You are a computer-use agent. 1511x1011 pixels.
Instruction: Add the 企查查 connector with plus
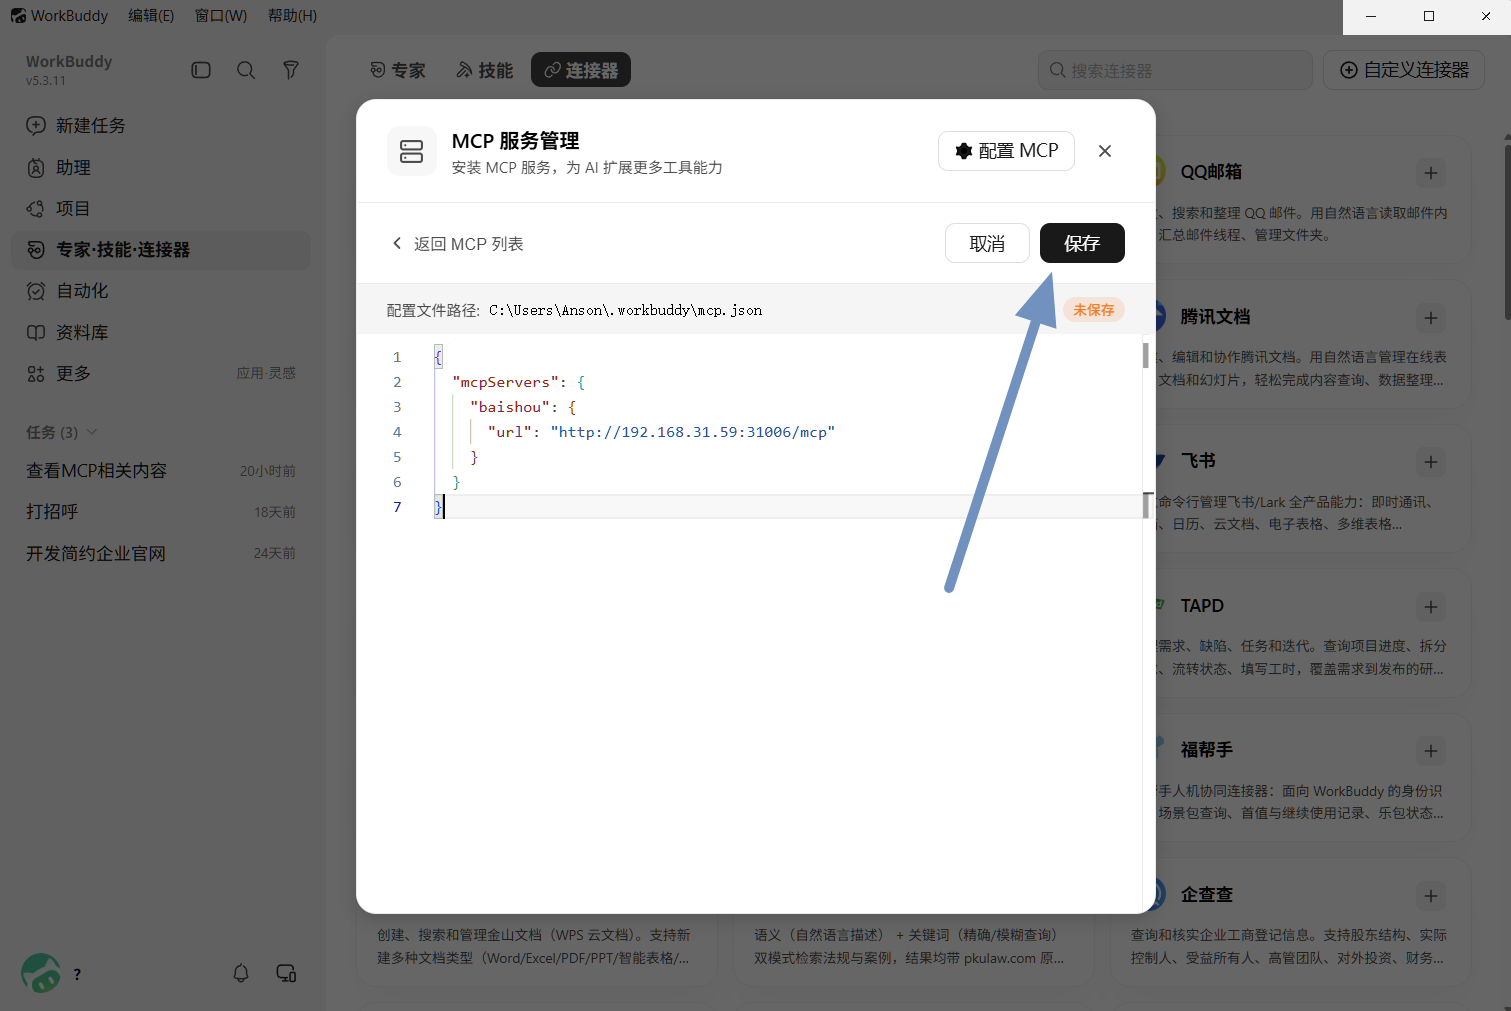click(x=1431, y=896)
